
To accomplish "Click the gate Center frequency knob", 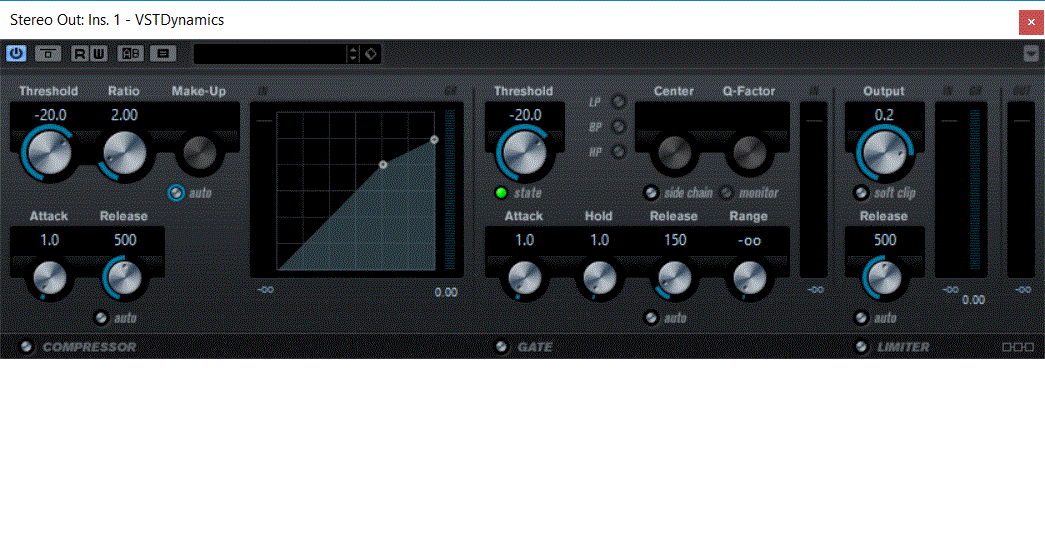I will [674, 153].
